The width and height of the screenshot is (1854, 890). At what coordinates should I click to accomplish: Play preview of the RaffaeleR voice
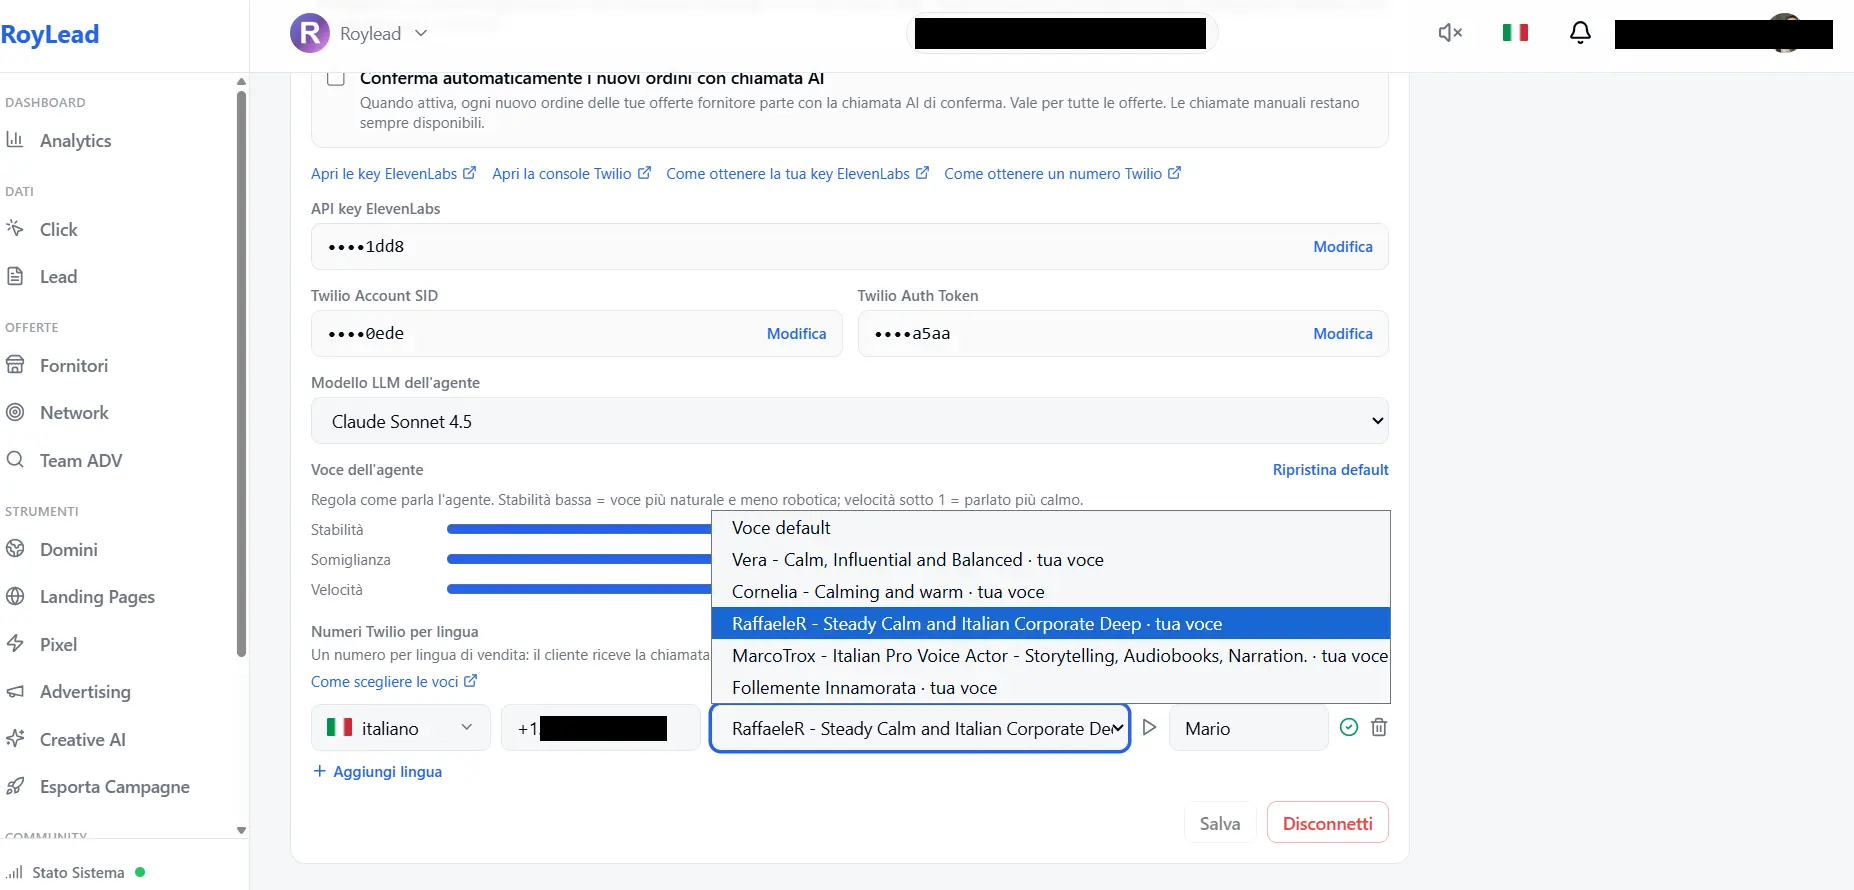pos(1149,727)
